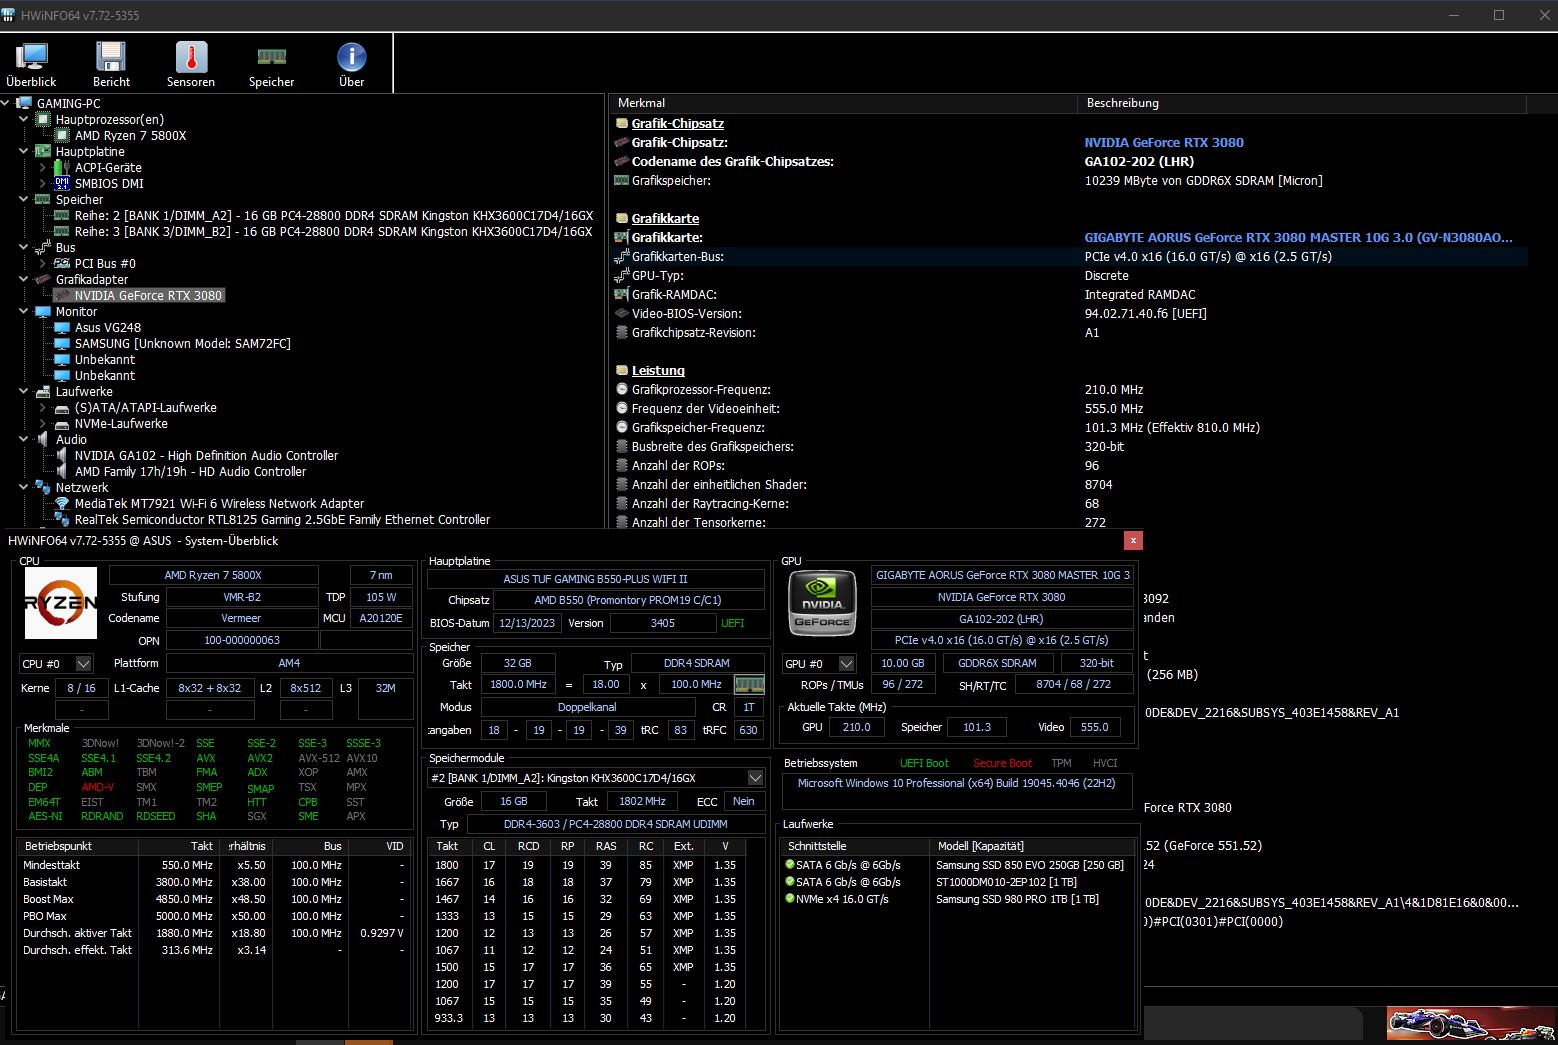Screen dimensions: 1558x1045
Task: Click the NVIDIA GA102 audio controller icon
Action: [62, 455]
